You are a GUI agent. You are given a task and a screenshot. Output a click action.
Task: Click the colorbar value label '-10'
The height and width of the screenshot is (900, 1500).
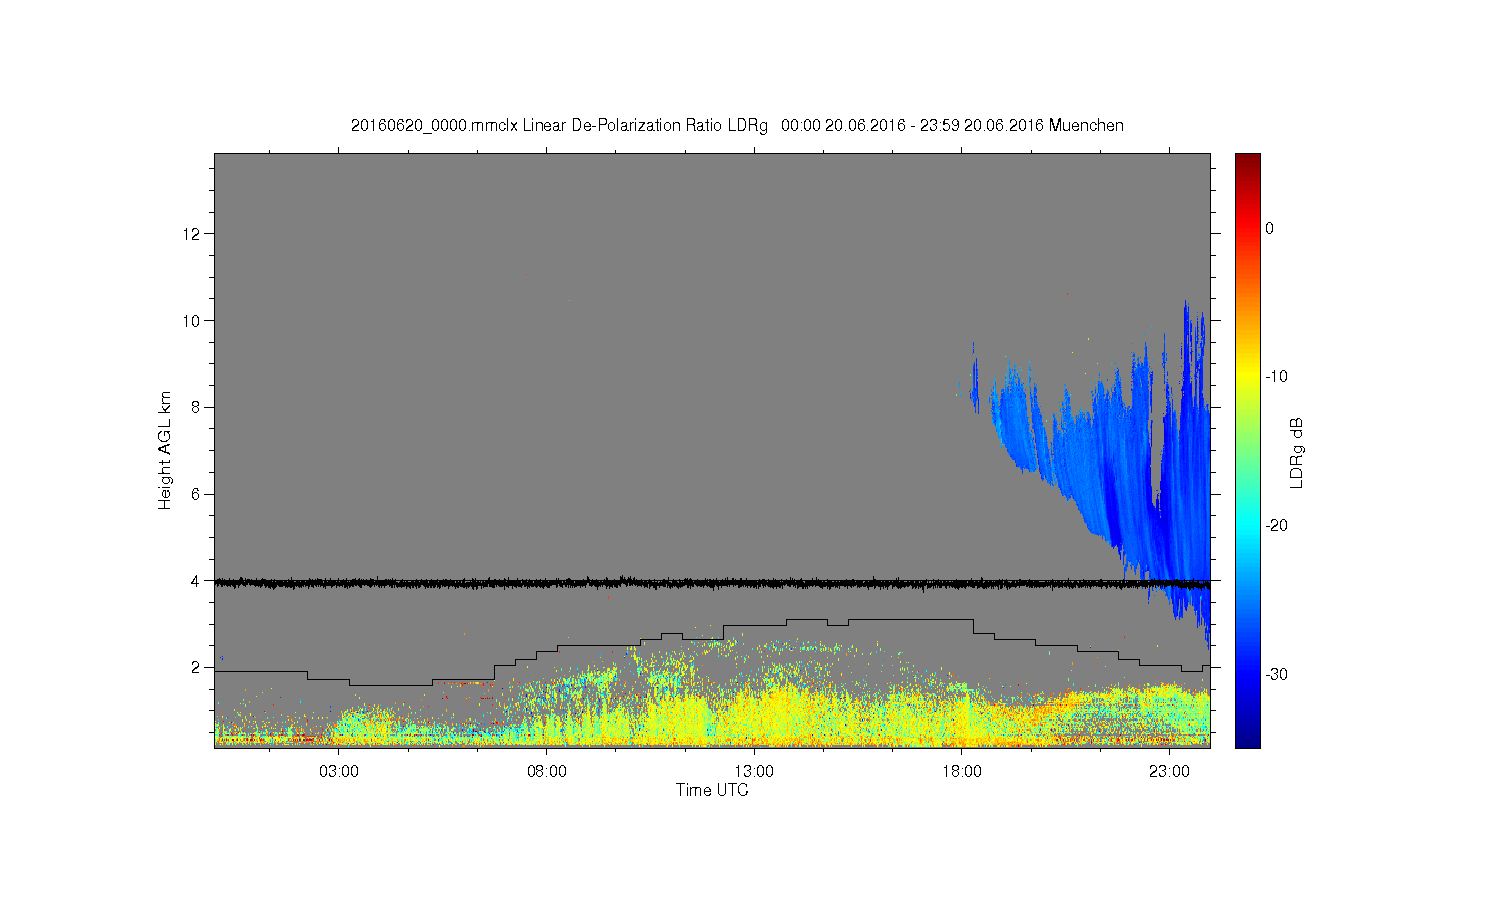pyautogui.click(x=1276, y=377)
